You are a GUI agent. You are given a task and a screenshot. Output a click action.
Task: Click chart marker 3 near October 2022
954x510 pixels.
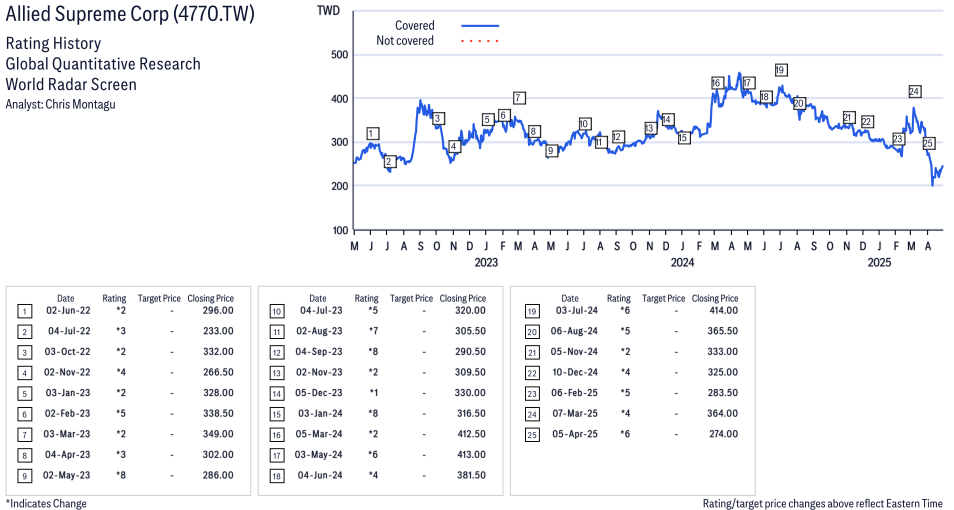(437, 119)
